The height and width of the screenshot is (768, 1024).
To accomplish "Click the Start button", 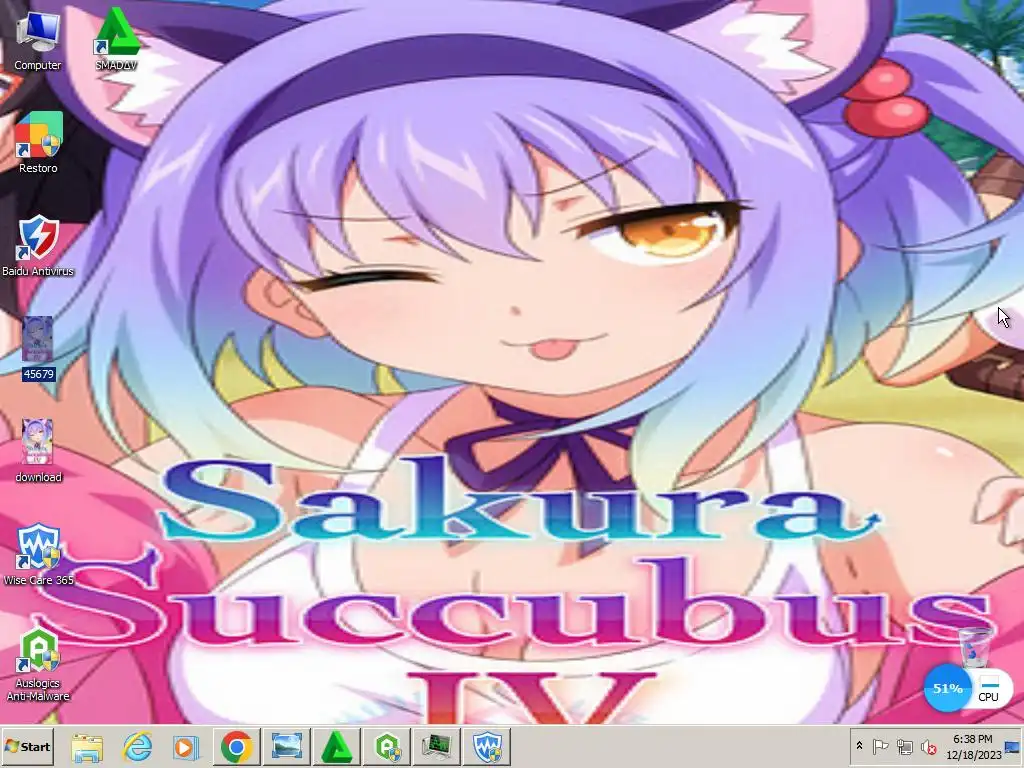I will click(27, 746).
